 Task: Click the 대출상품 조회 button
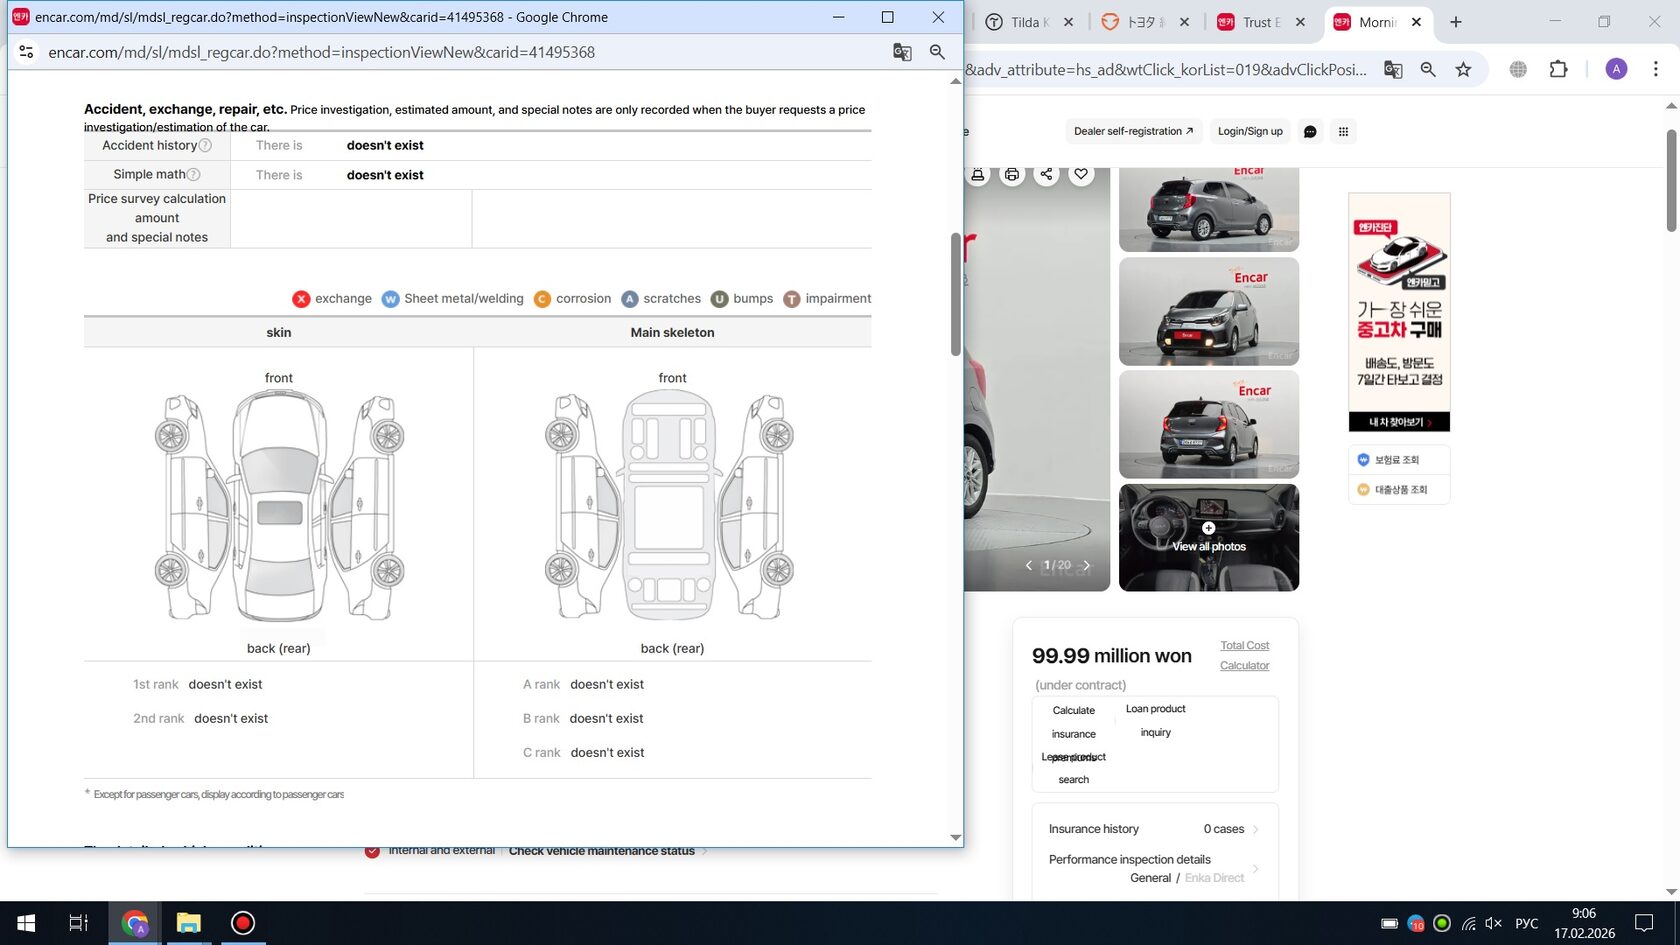click(x=1399, y=490)
